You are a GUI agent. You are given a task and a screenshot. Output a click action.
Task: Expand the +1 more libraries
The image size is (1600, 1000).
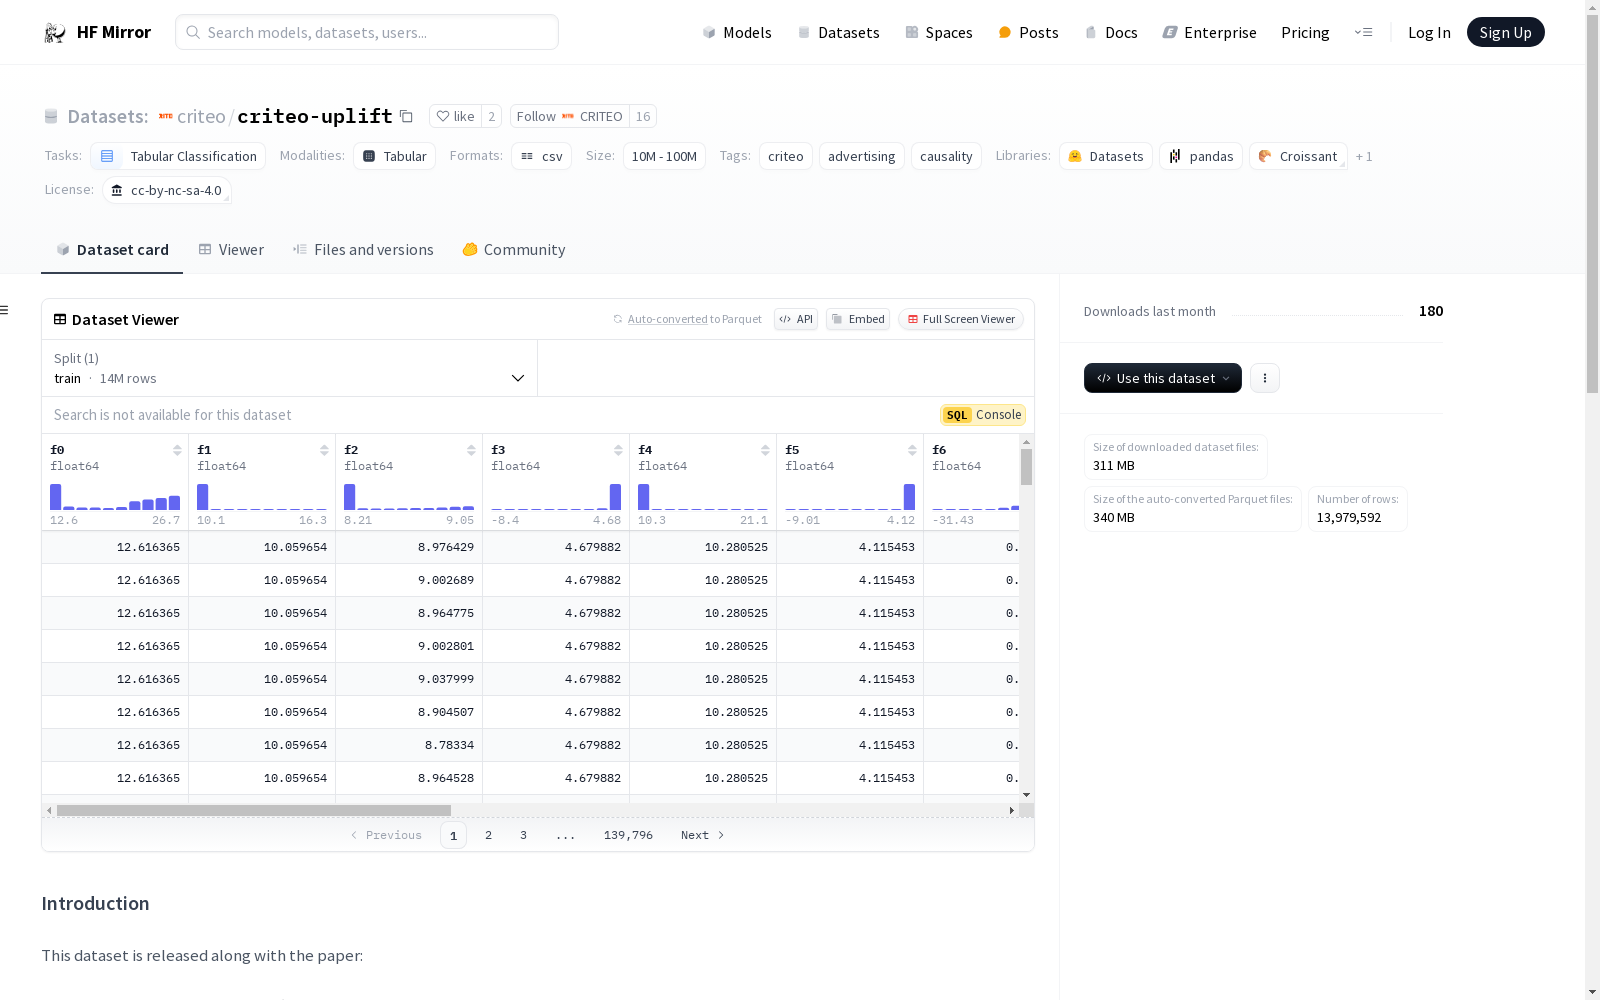(x=1364, y=156)
